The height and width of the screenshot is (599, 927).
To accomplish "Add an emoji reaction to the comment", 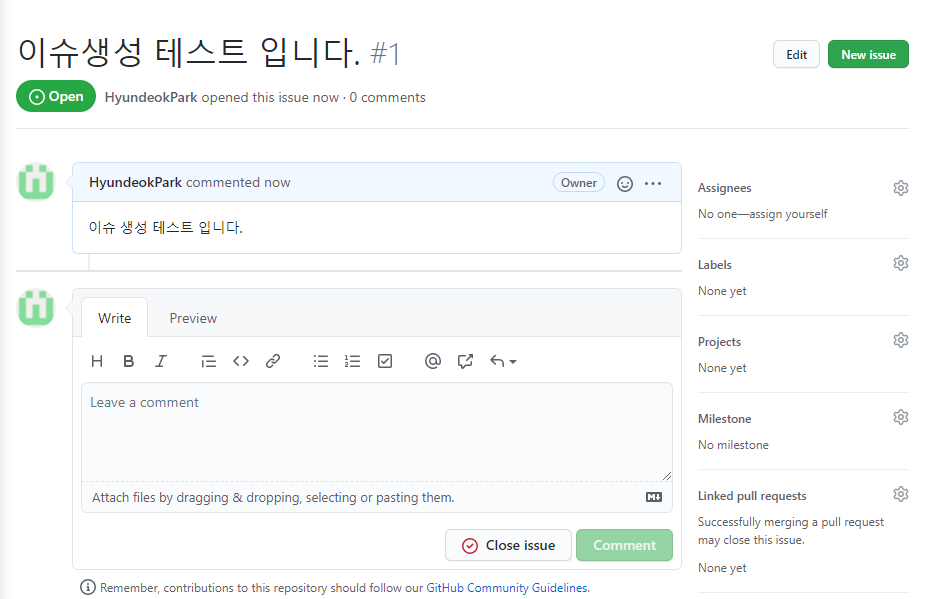I will click(625, 184).
